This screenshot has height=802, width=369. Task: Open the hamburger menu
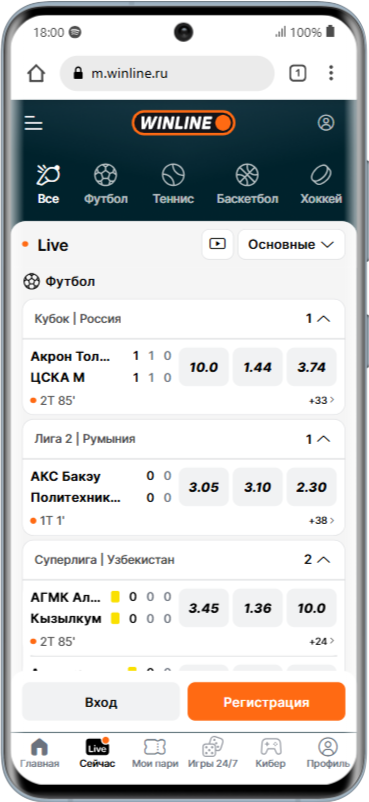pos(34,123)
